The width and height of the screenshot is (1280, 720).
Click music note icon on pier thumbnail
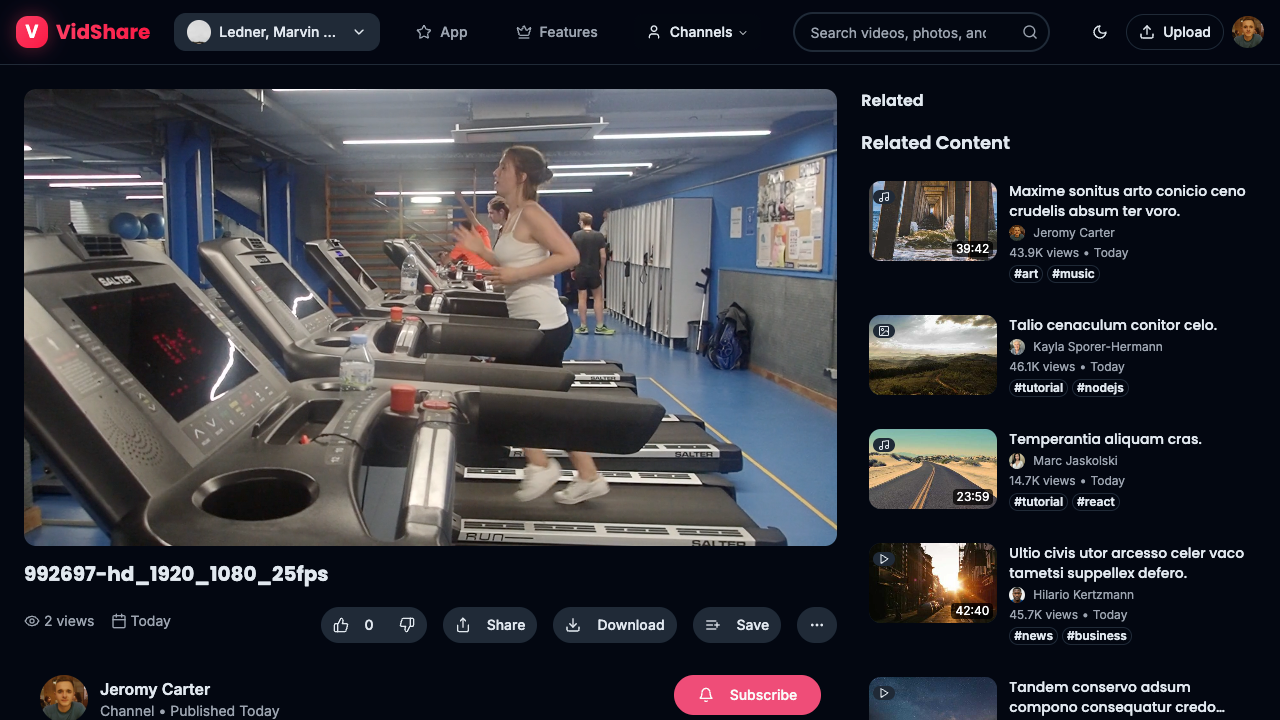click(x=884, y=197)
